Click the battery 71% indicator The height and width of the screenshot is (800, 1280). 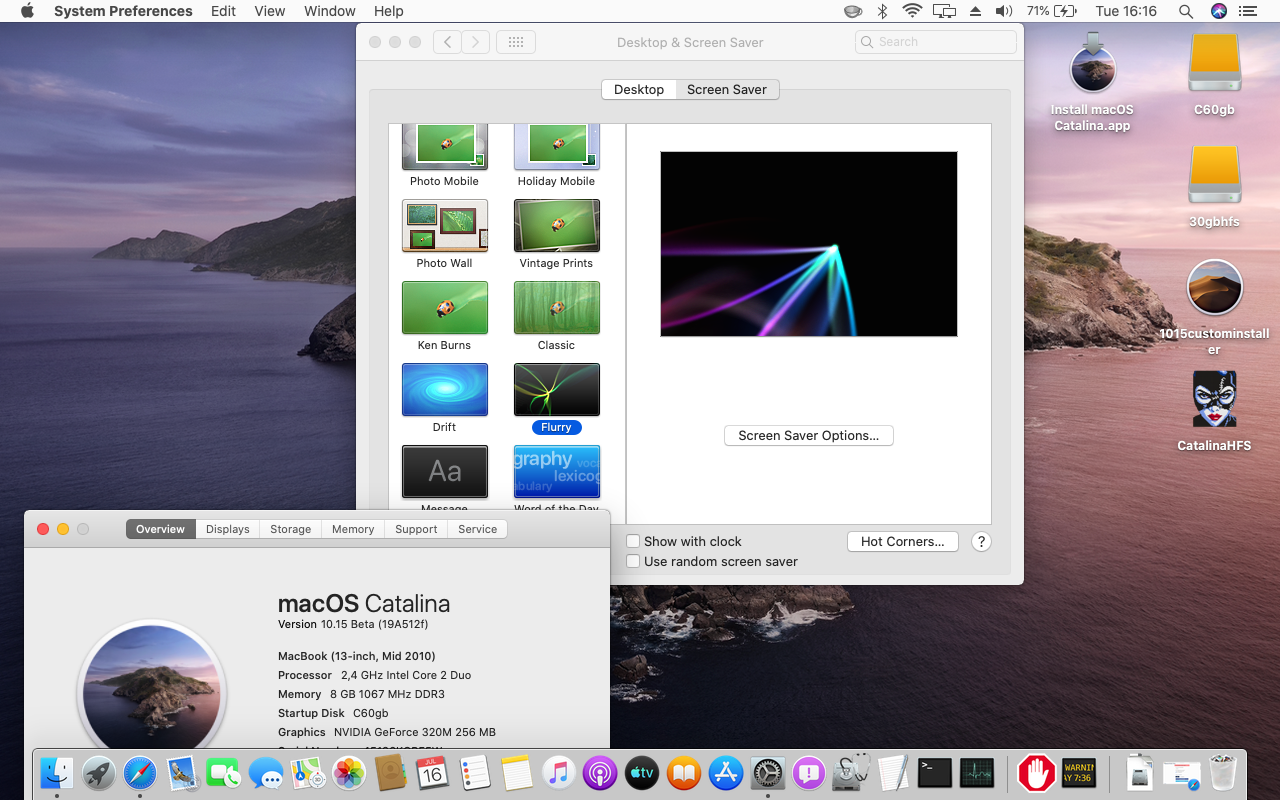click(x=1051, y=11)
